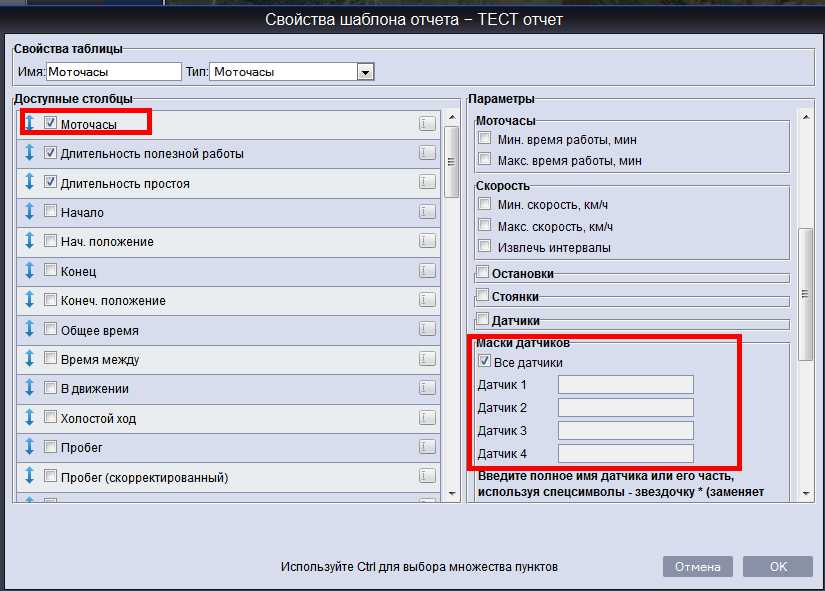
Task: Open info icon for Нач. положение column
Action: click(x=427, y=241)
